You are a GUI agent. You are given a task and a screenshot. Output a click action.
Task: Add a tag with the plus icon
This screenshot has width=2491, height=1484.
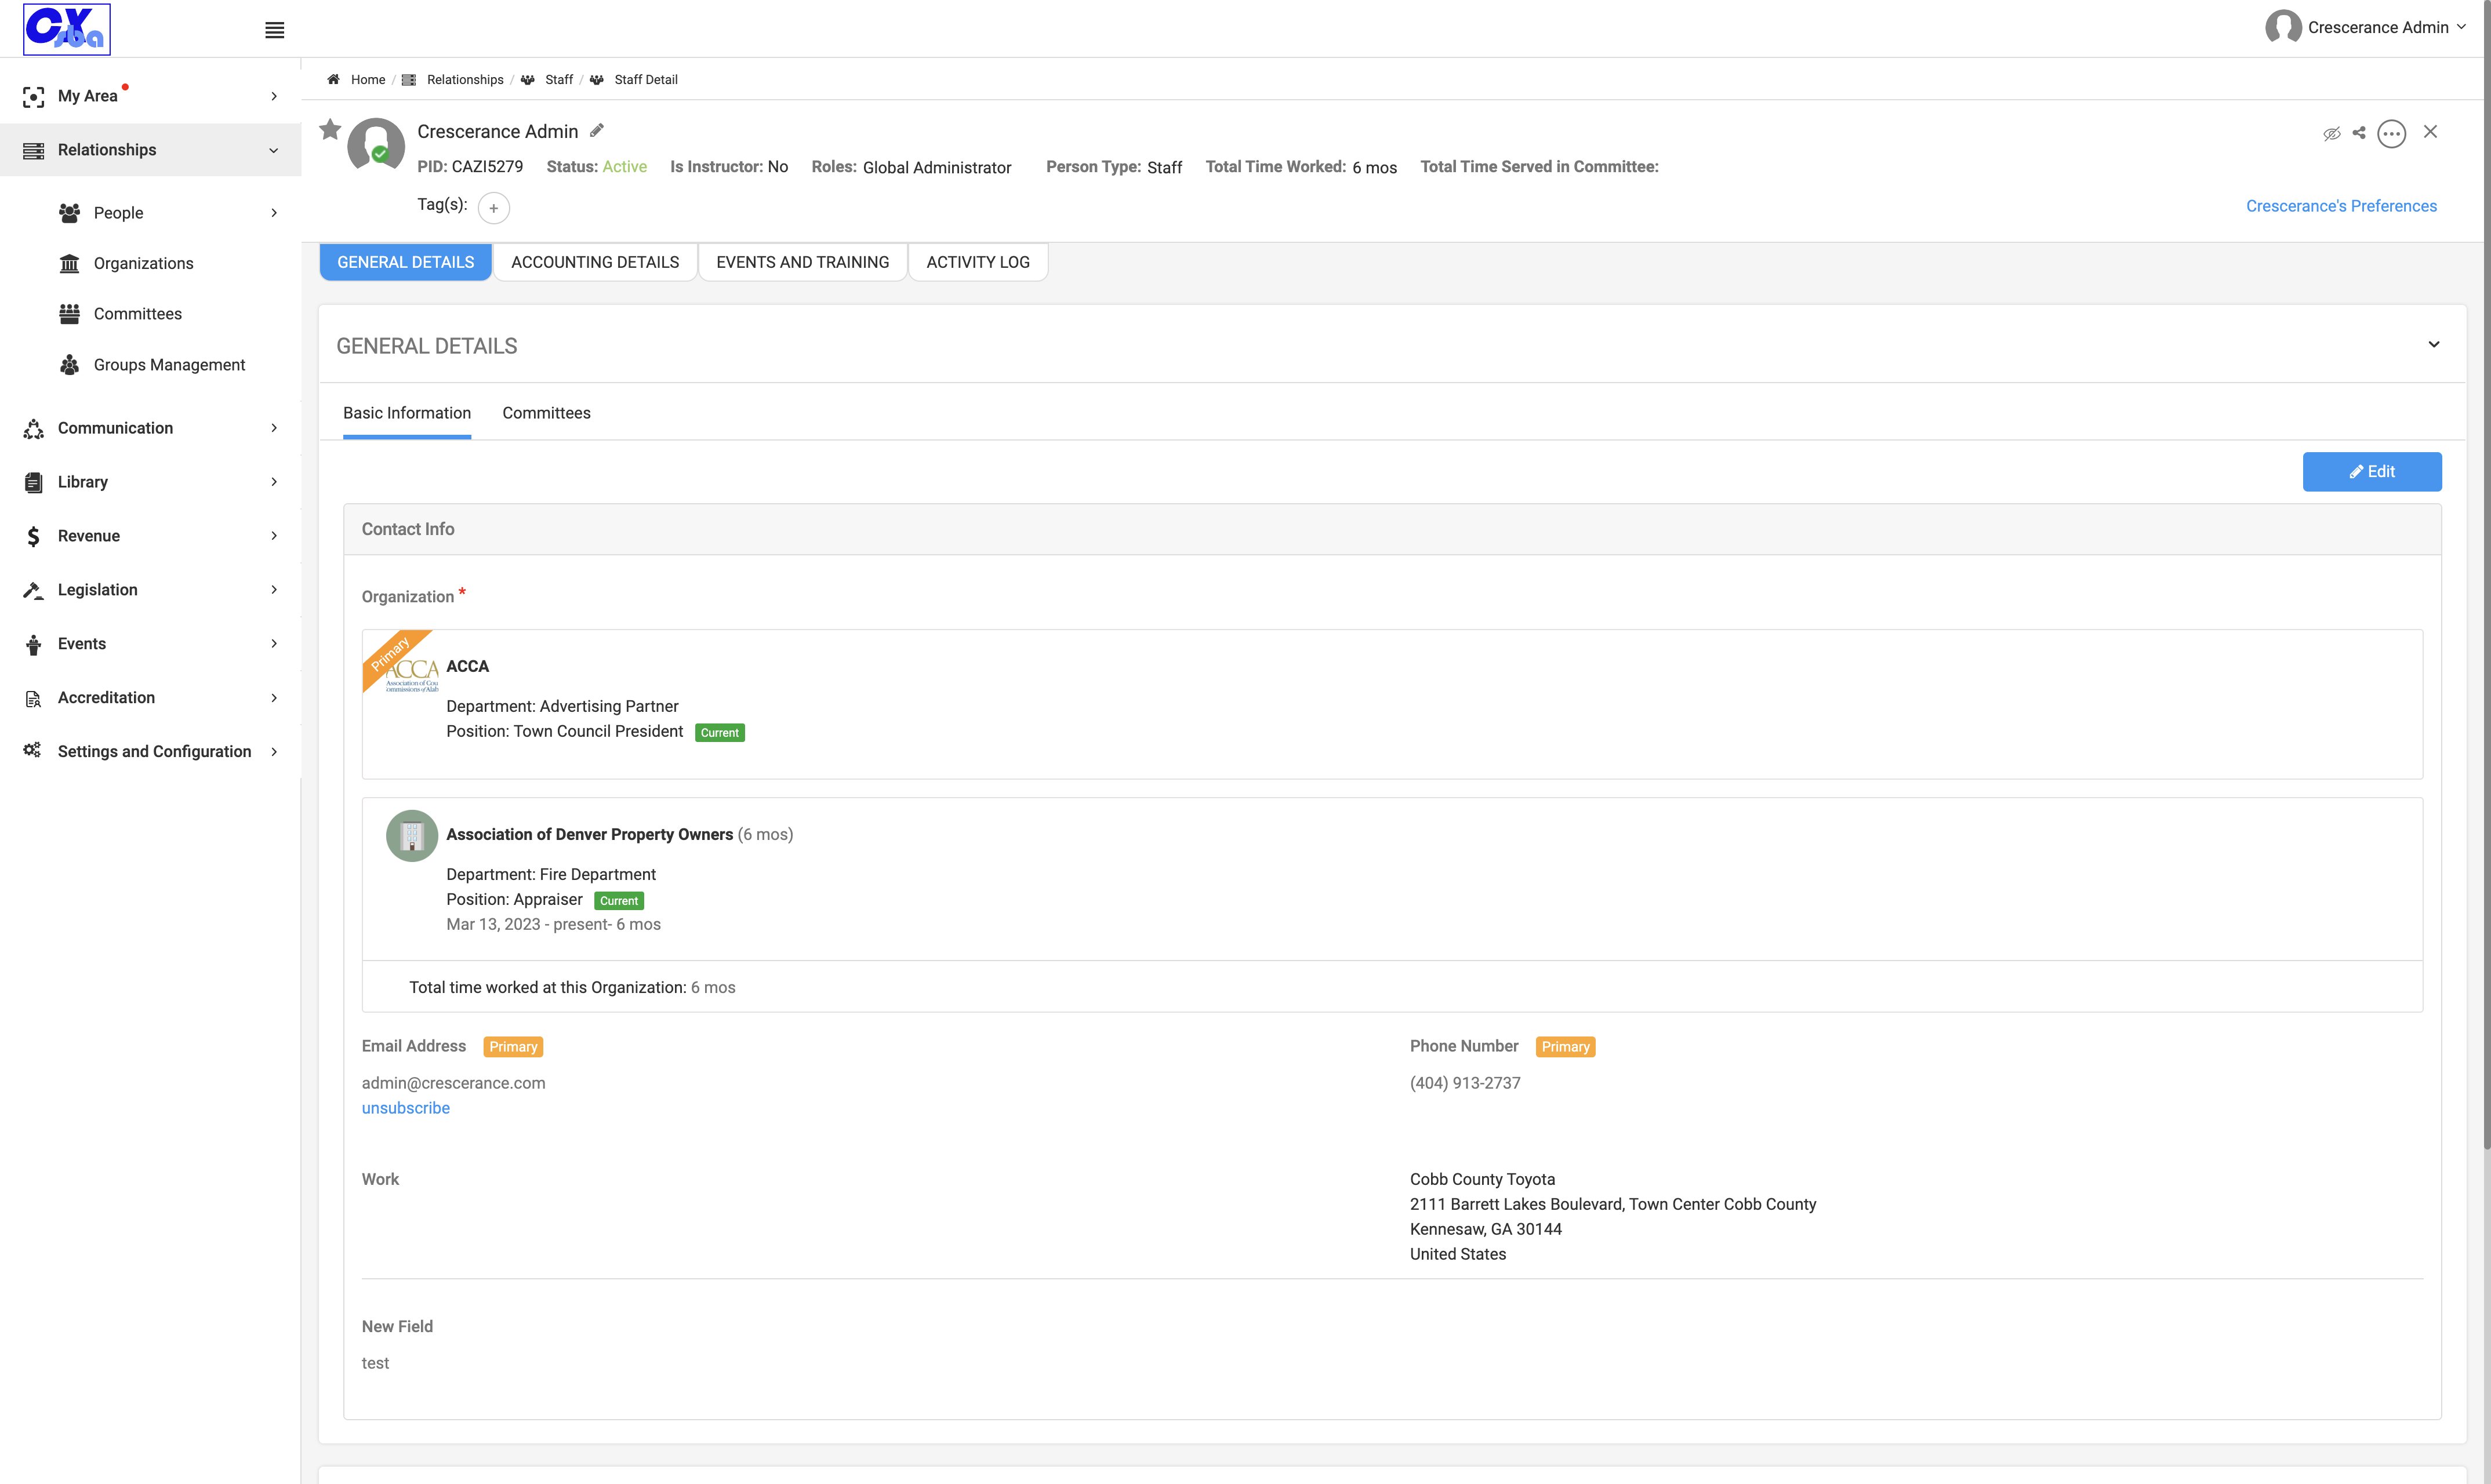(493, 208)
